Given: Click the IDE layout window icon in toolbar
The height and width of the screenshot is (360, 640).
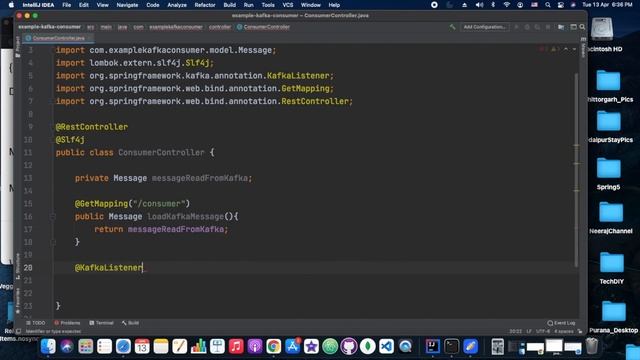Looking at the screenshot, I should (573, 27).
